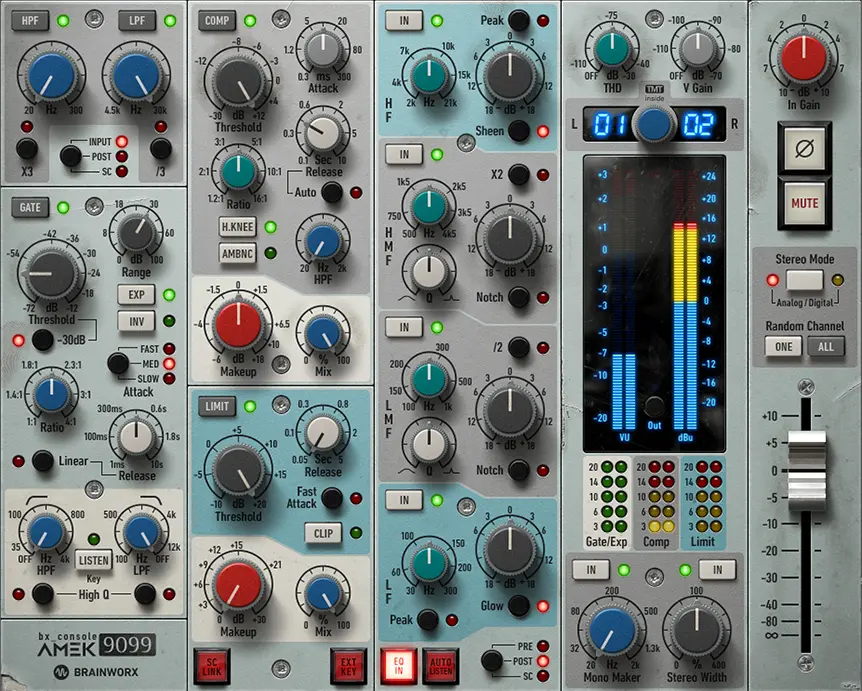Click the compressor Ratio teal knob
The height and width of the screenshot is (691, 862).
[238, 172]
